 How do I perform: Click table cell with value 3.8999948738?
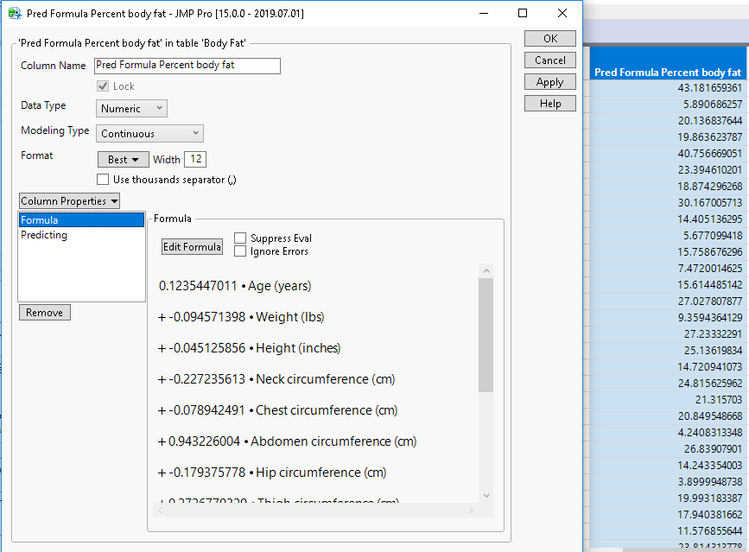(x=667, y=482)
